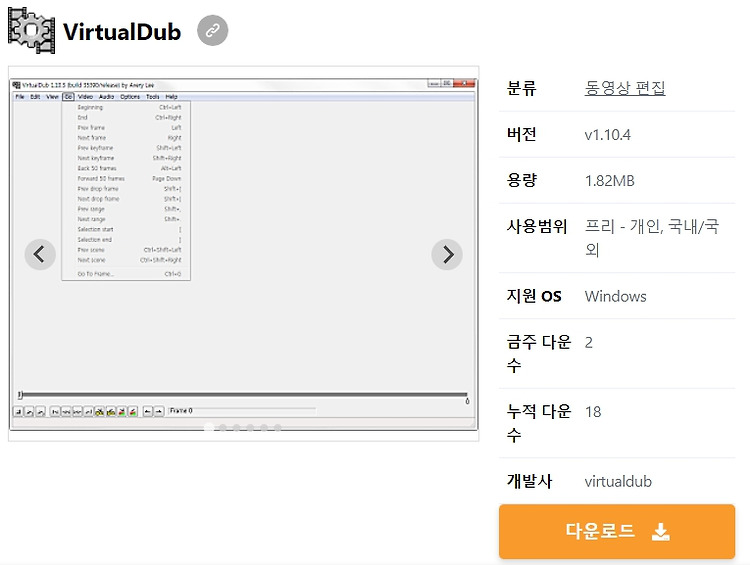Choose Next scene in the Go menu
The height and width of the screenshot is (565, 750).
pyautogui.click(x=126, y=260)
